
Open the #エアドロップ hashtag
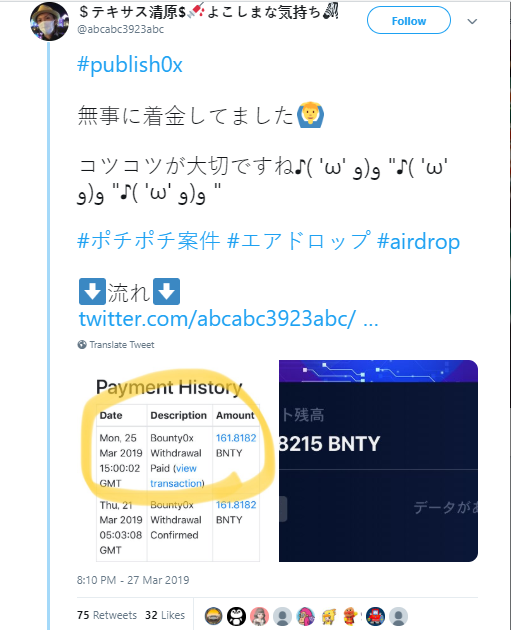click(x=299, y=241)
